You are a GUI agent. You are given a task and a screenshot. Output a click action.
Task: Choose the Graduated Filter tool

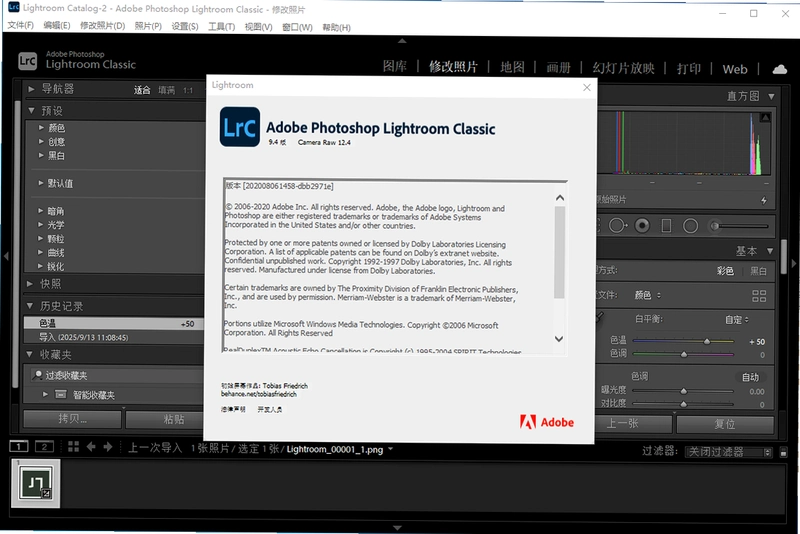pyautogui.click(x=666, y=225)
